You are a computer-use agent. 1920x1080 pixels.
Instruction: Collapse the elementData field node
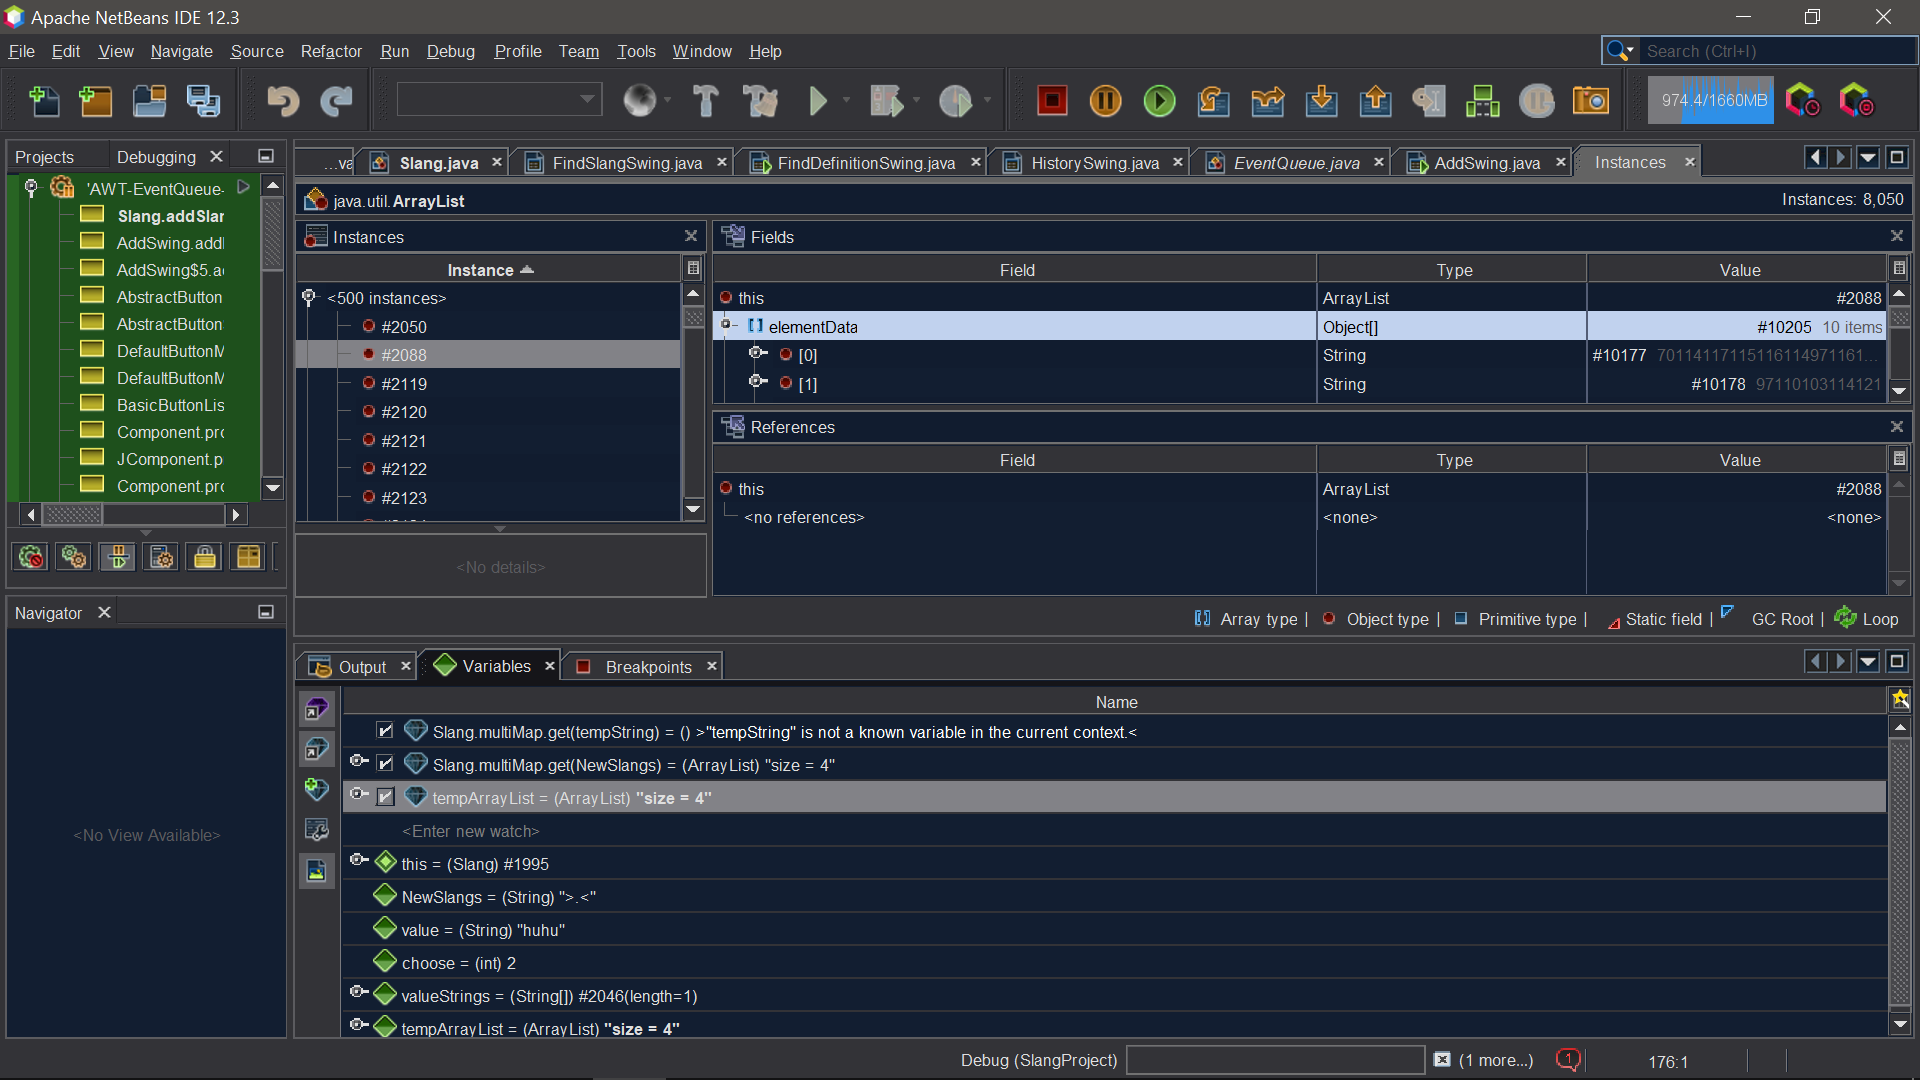(728, 324)
